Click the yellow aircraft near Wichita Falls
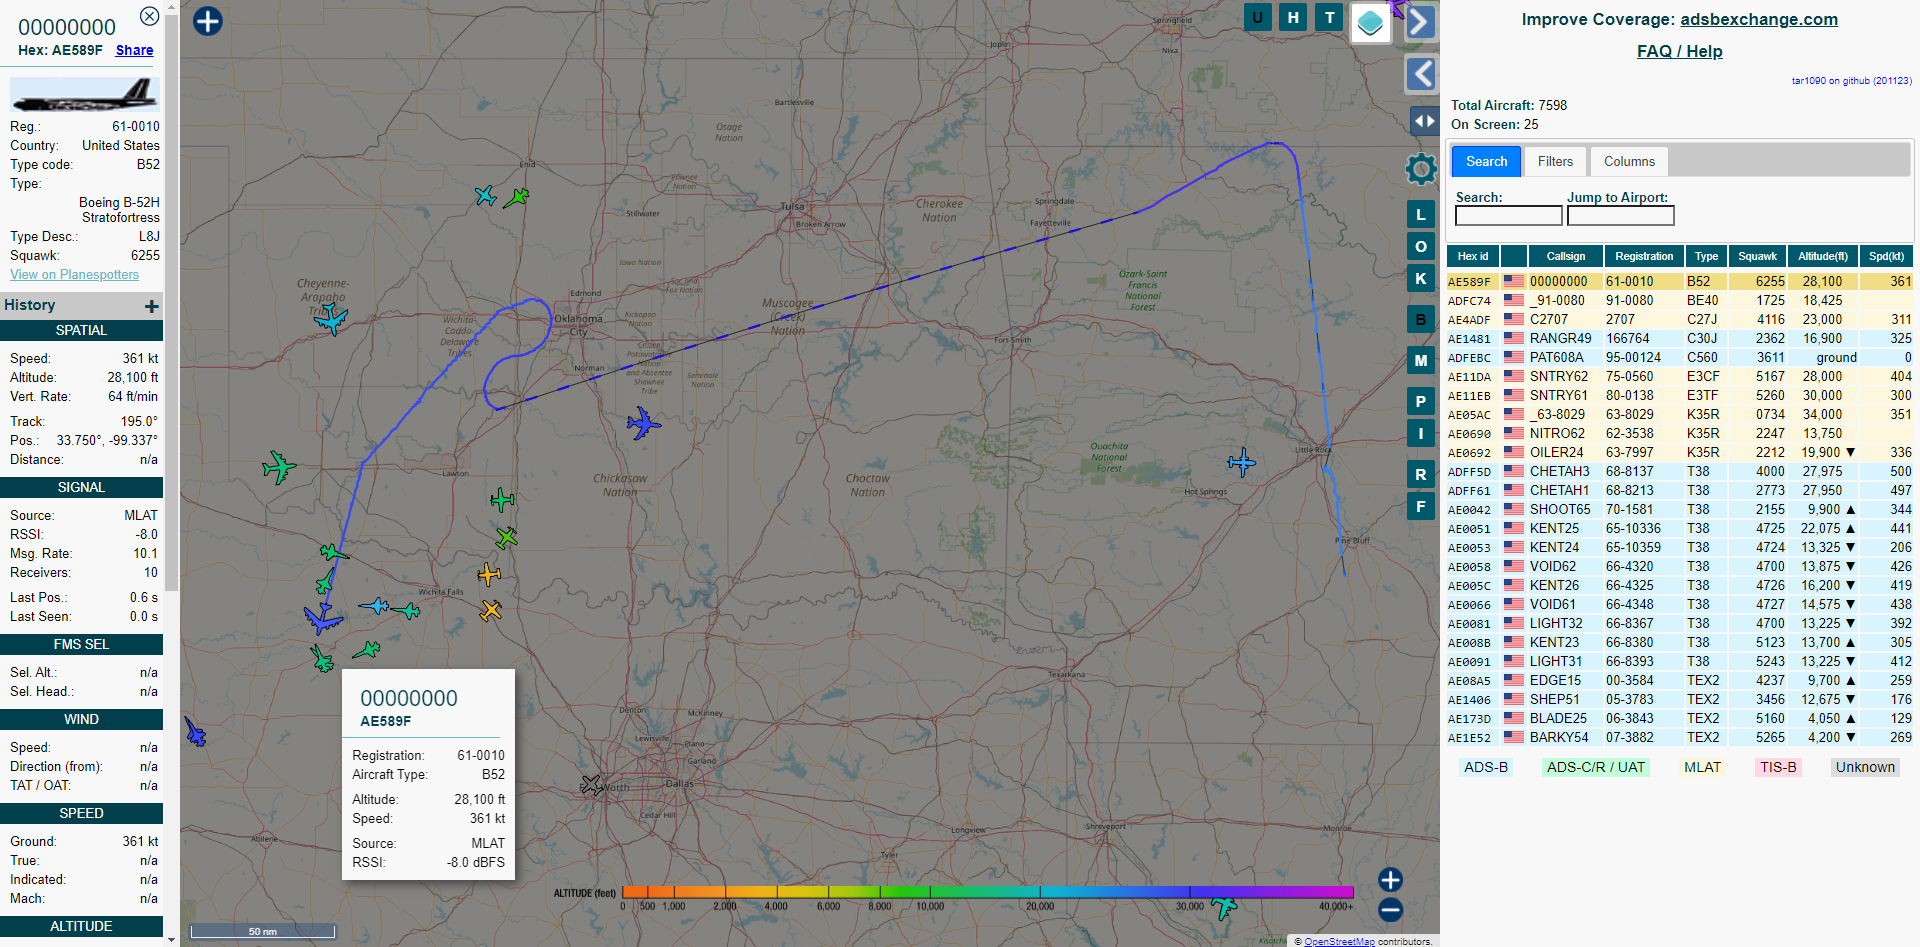Viewport: 1920px width, 947px height. (488, 573)
